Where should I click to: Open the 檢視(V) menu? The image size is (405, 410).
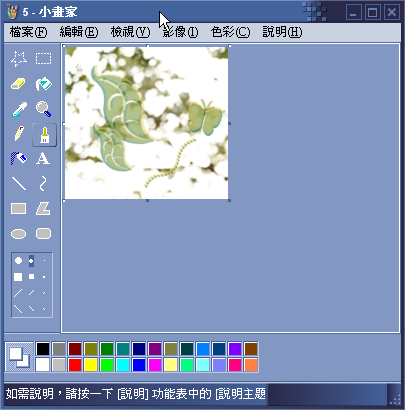point(130,32)
